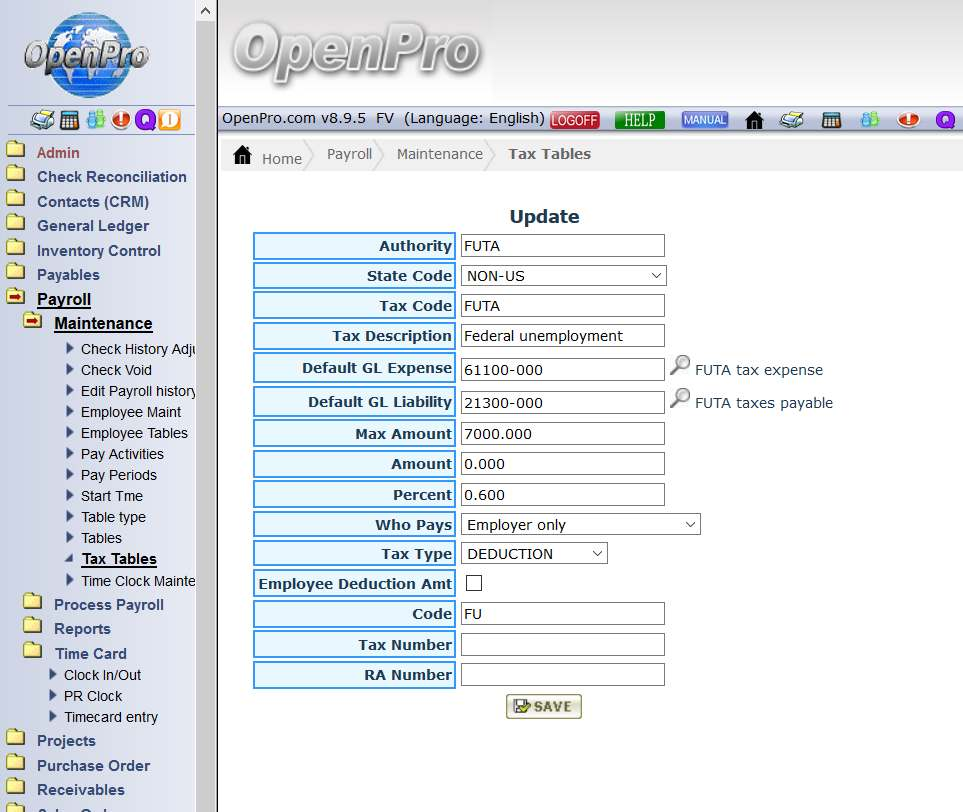The width and height of the screenshot is (963, 812).
Task: Click the purple Q icon in the sidebar
Action: click(146, 120)
